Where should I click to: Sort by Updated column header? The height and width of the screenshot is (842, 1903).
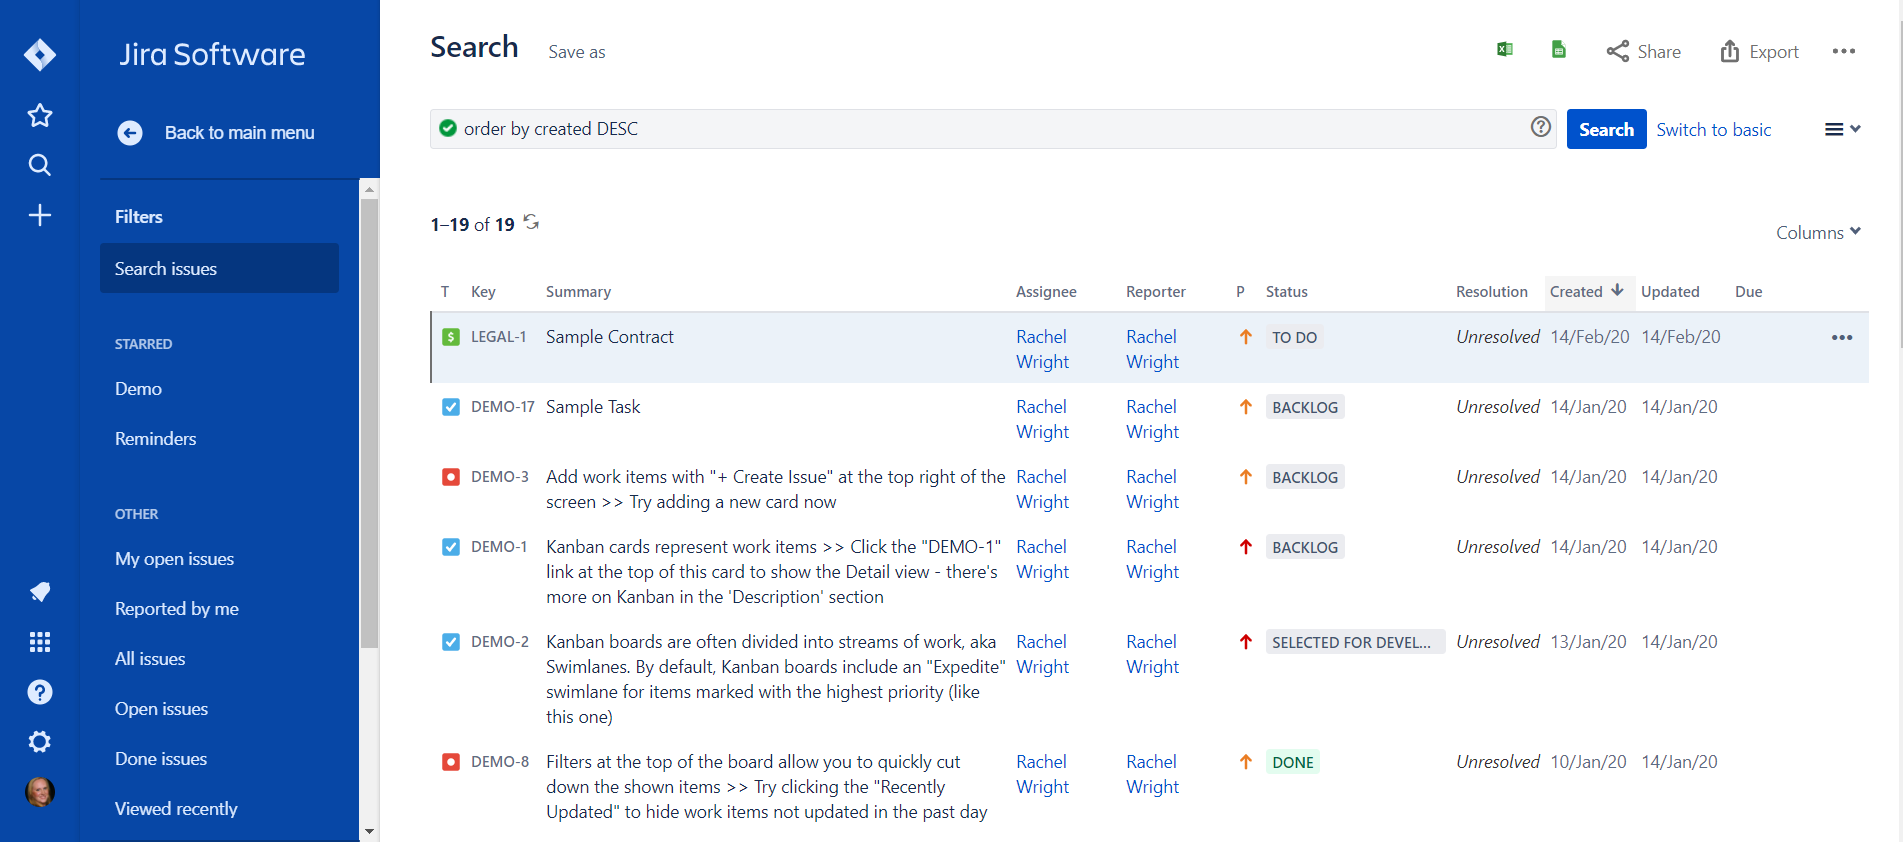pyautogui.click(x=1670, y=292)
